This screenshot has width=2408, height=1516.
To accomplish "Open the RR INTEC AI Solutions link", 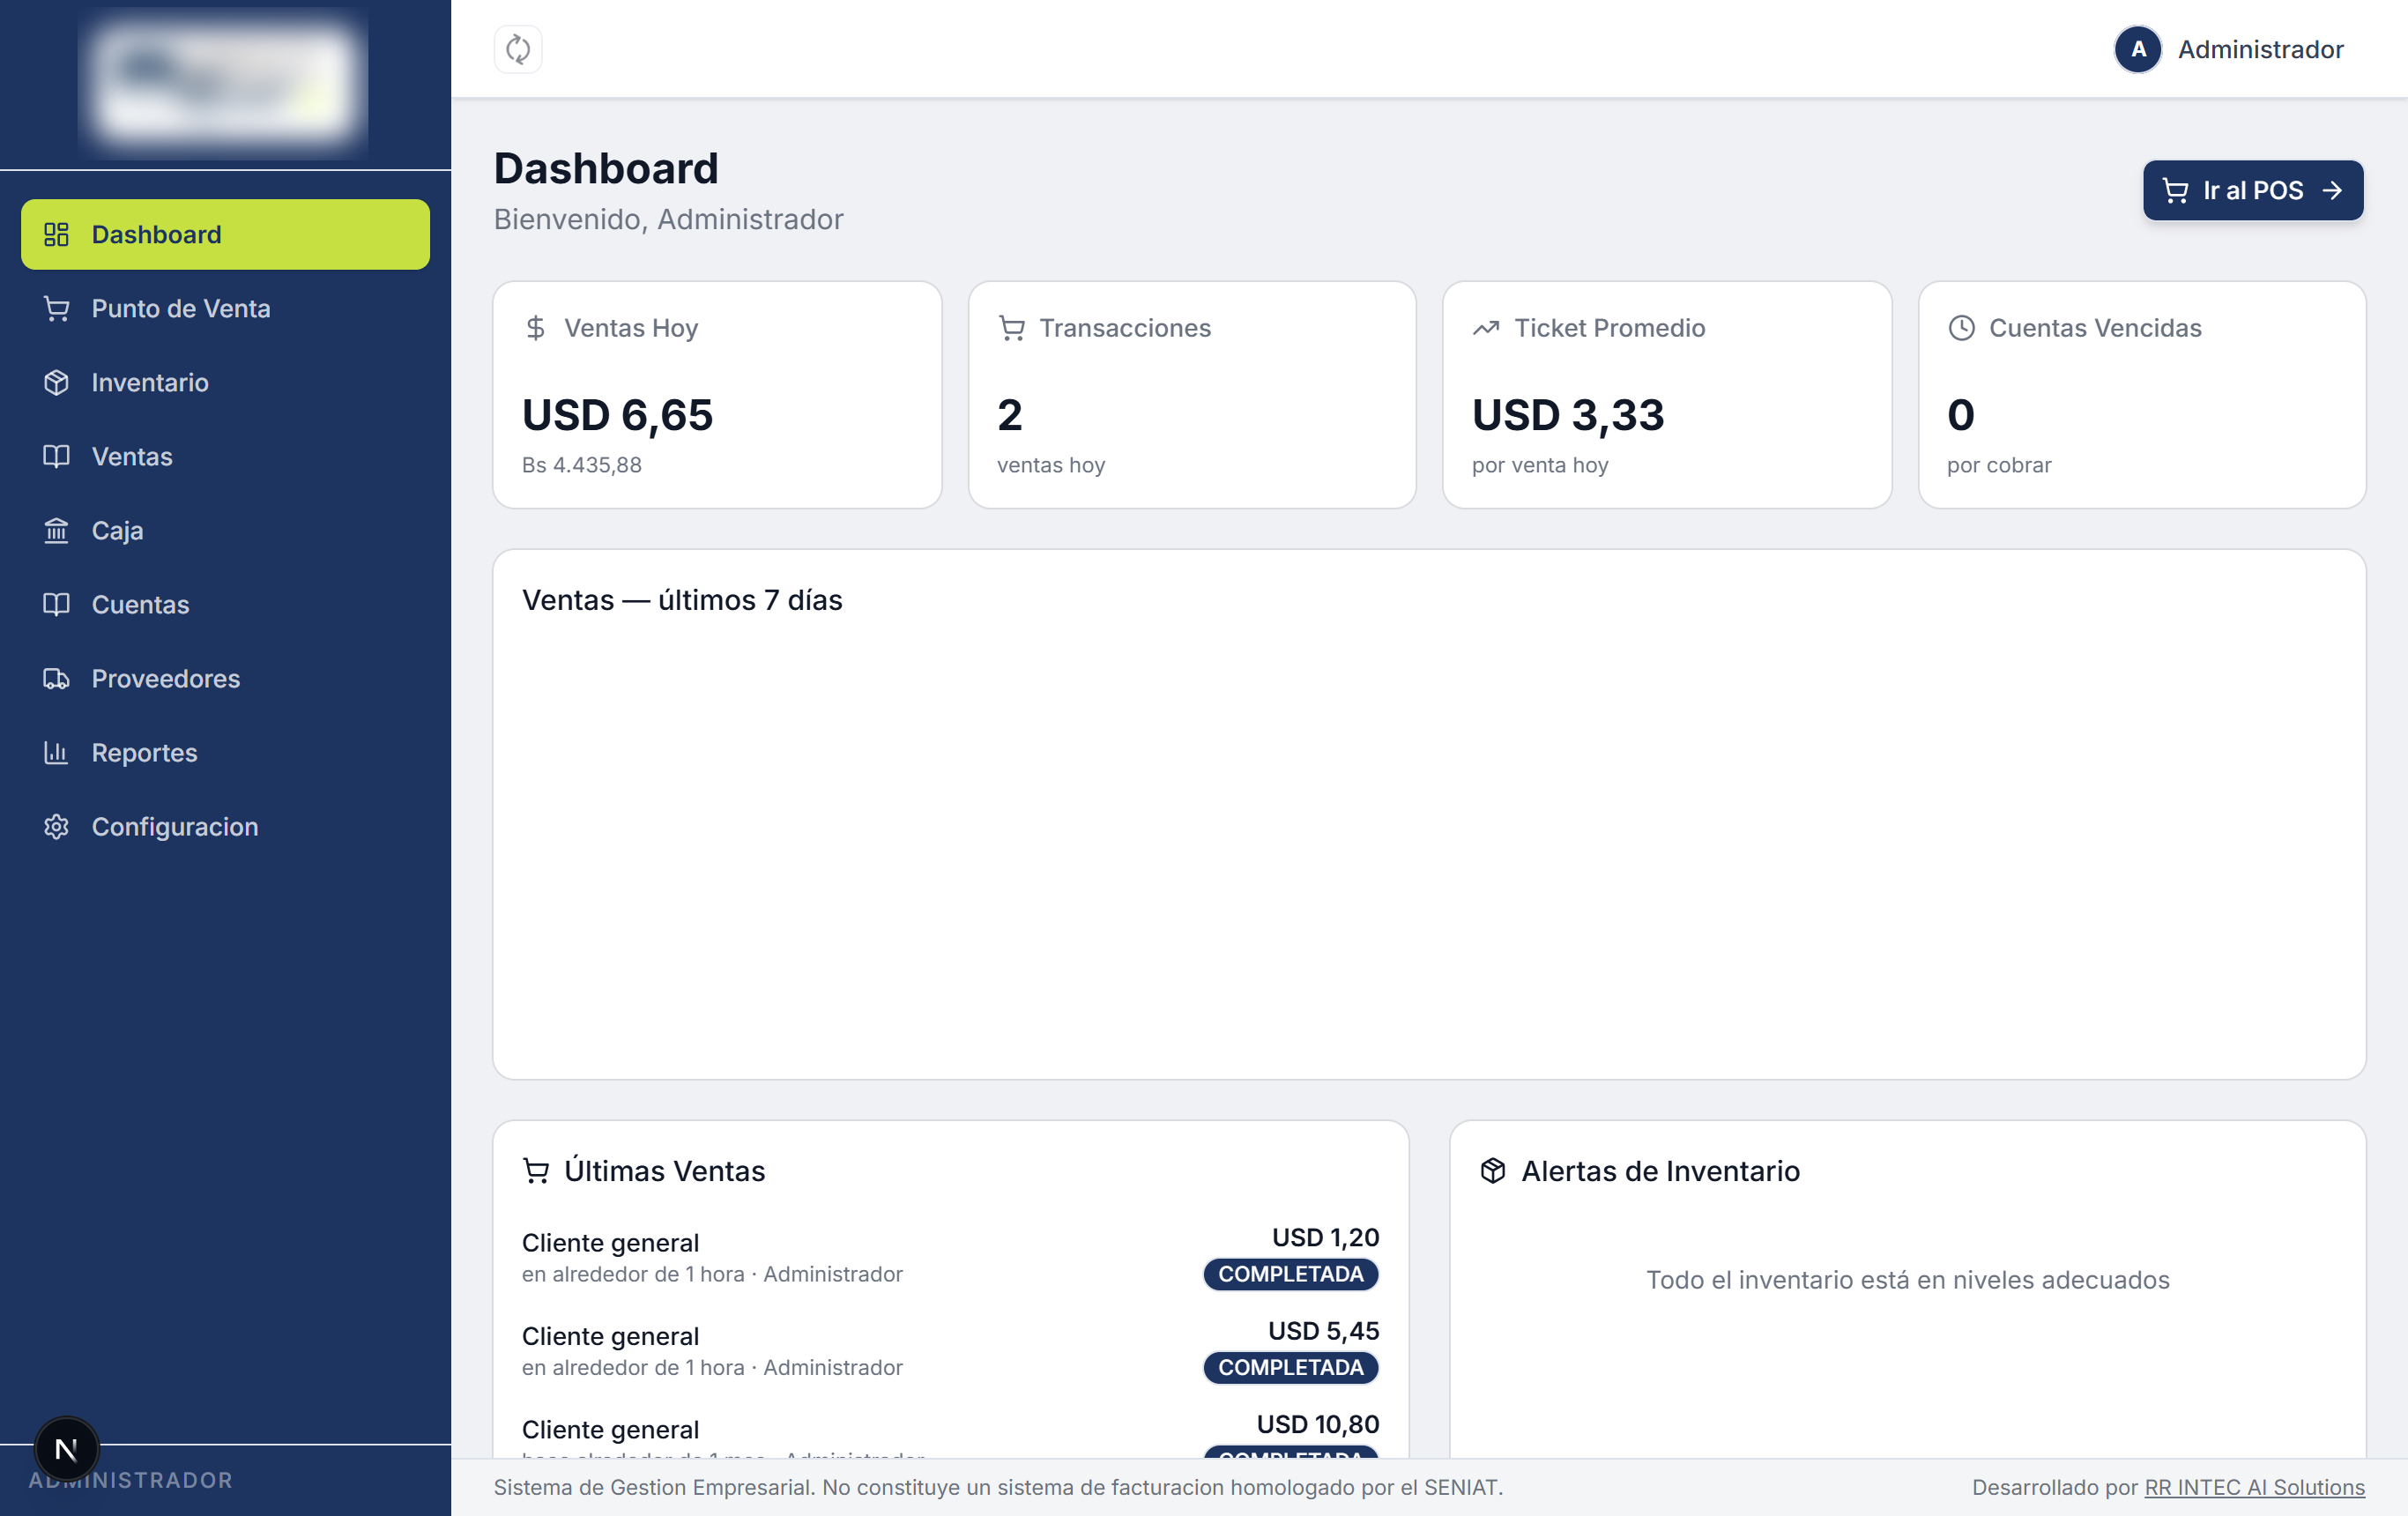I will tap(2254, 1487).
